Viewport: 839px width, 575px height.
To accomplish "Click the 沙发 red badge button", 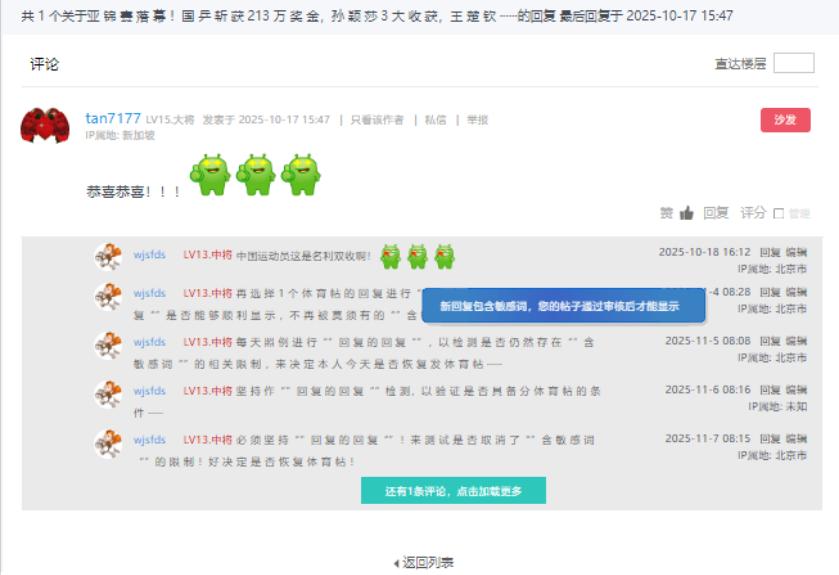I will pyautogui.click(x=785, y=120).
